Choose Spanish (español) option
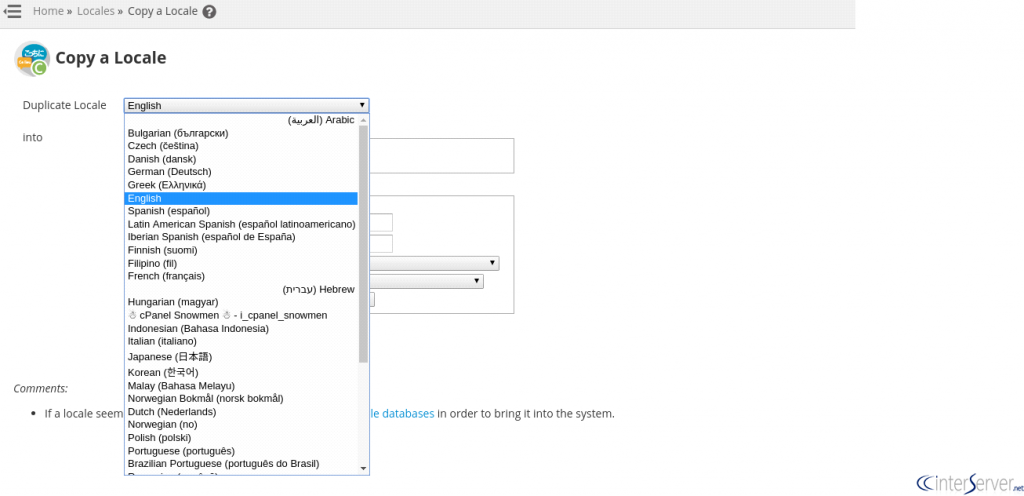1024x496 pixels. tap(241, 211)
